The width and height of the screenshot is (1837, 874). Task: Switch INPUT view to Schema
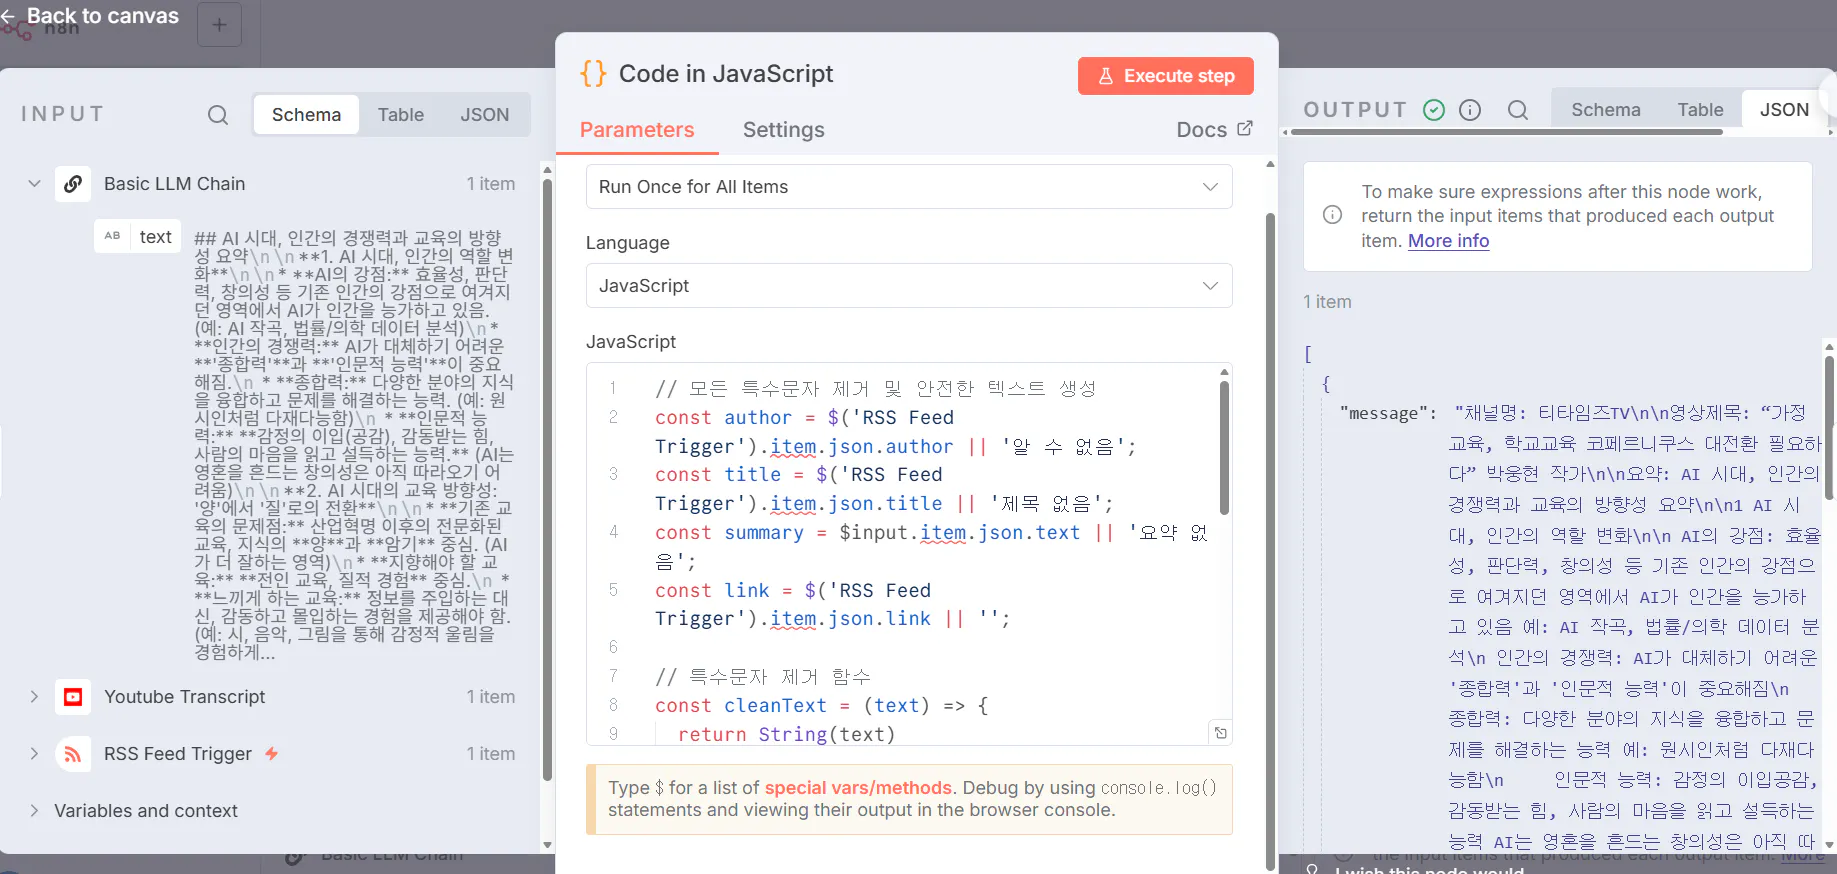tap(306, 115)
